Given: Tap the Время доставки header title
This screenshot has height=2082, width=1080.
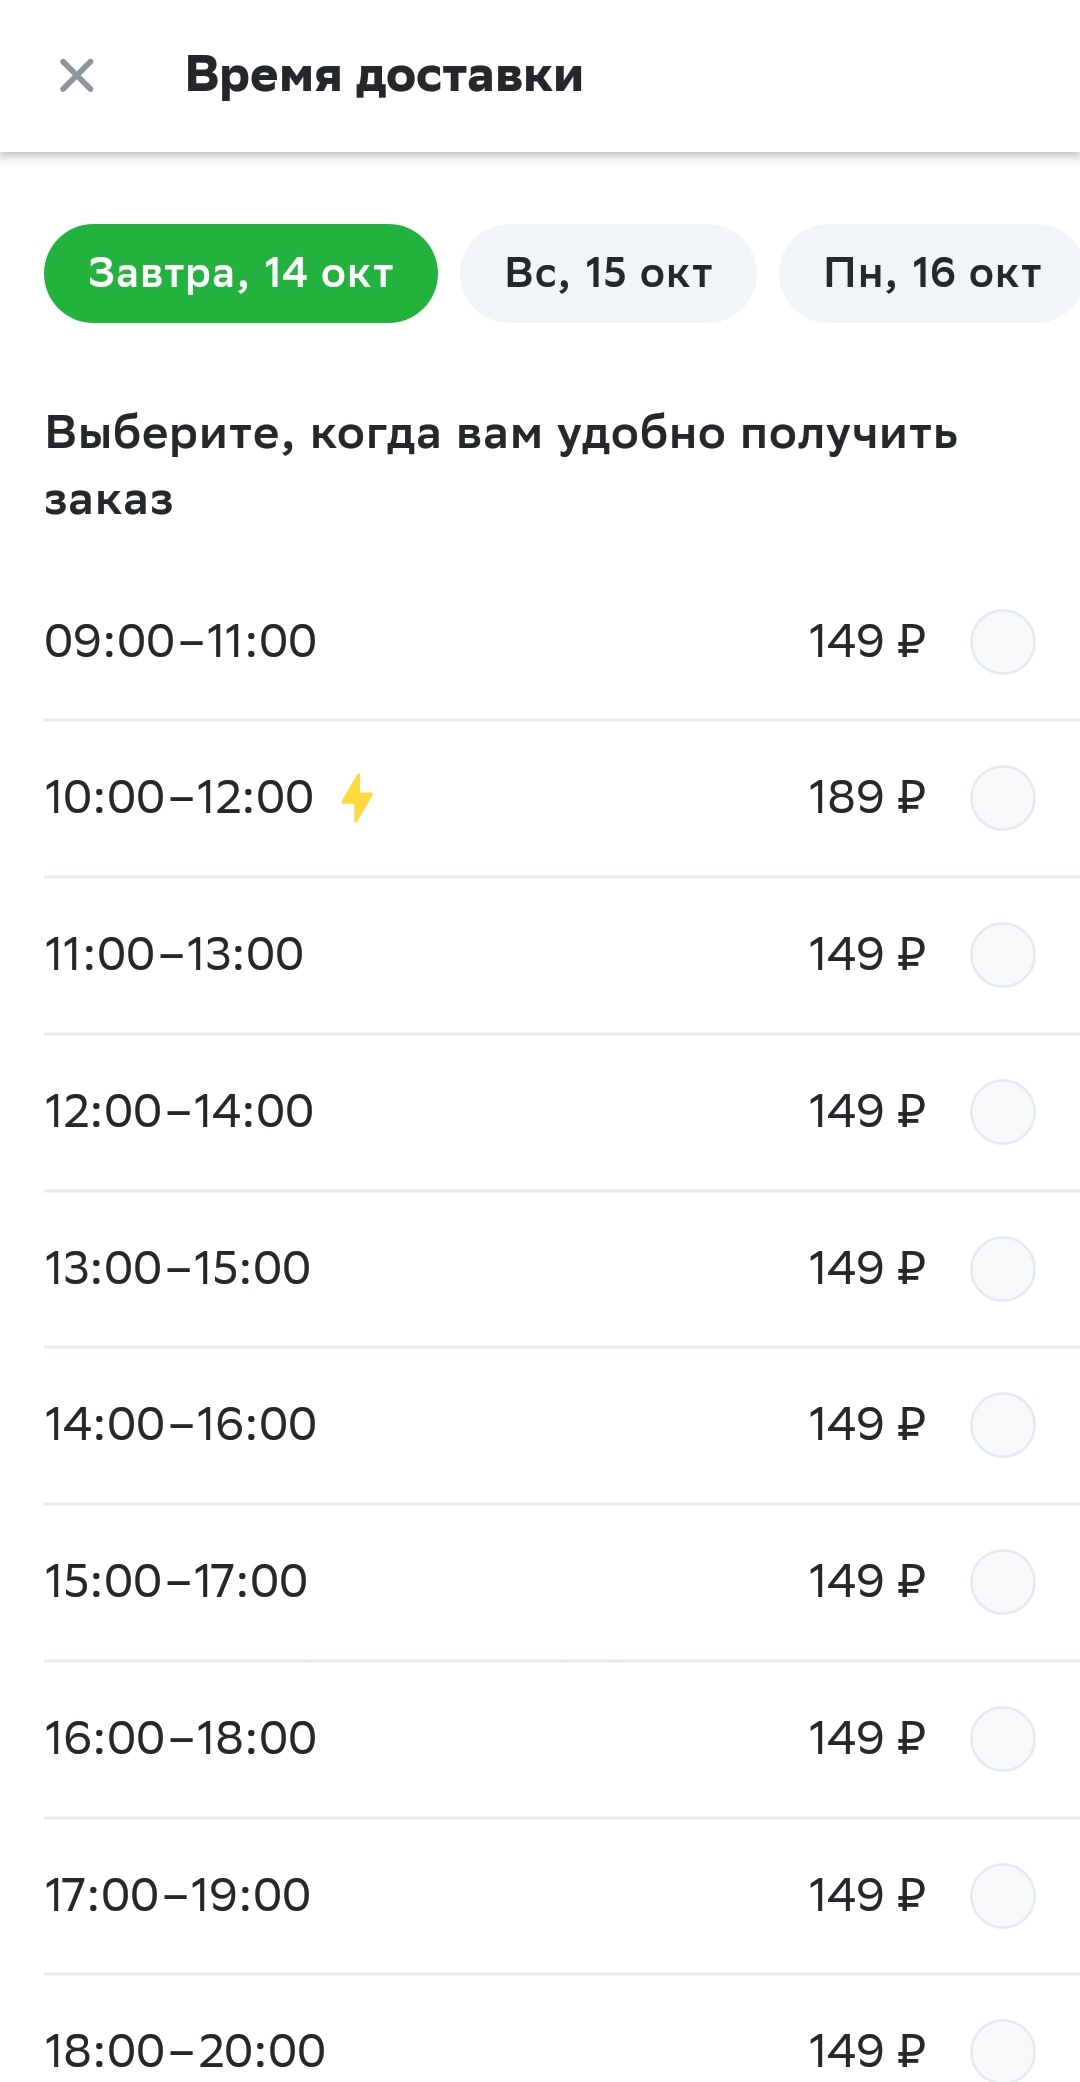Looking at the screenshot, I should click(x=384, y=75).
